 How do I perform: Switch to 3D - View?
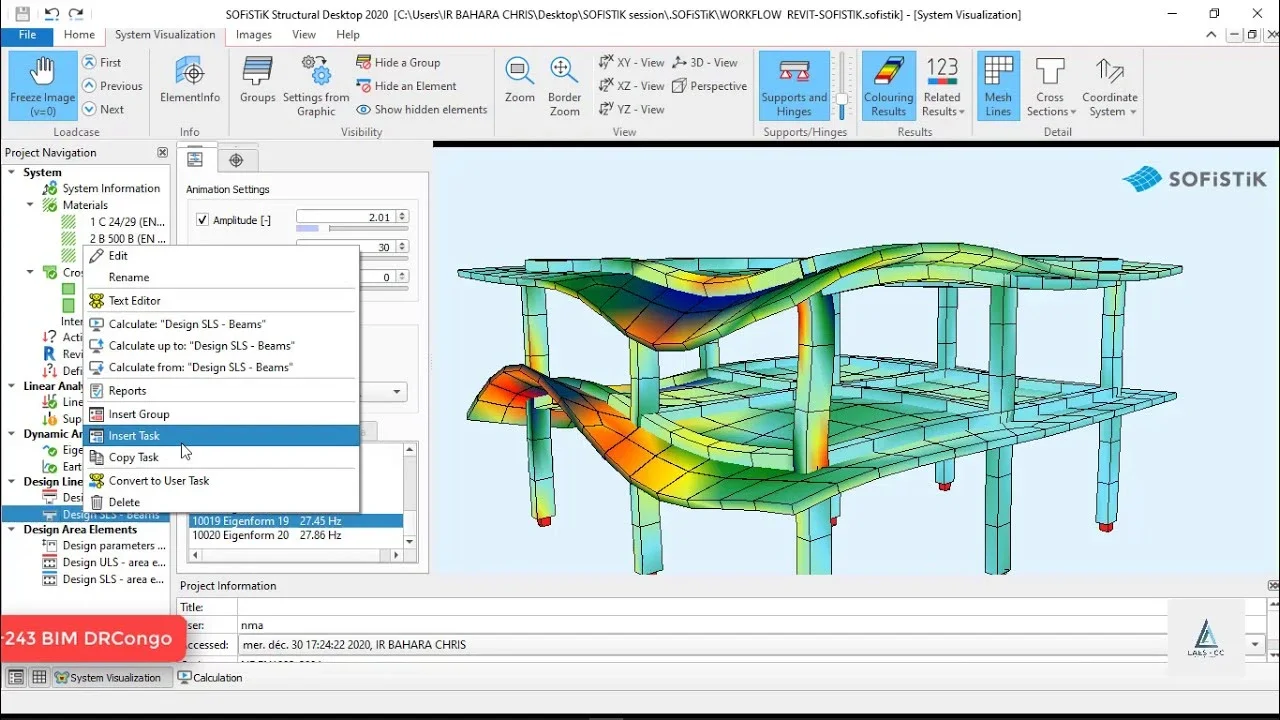tap(705, 62)
